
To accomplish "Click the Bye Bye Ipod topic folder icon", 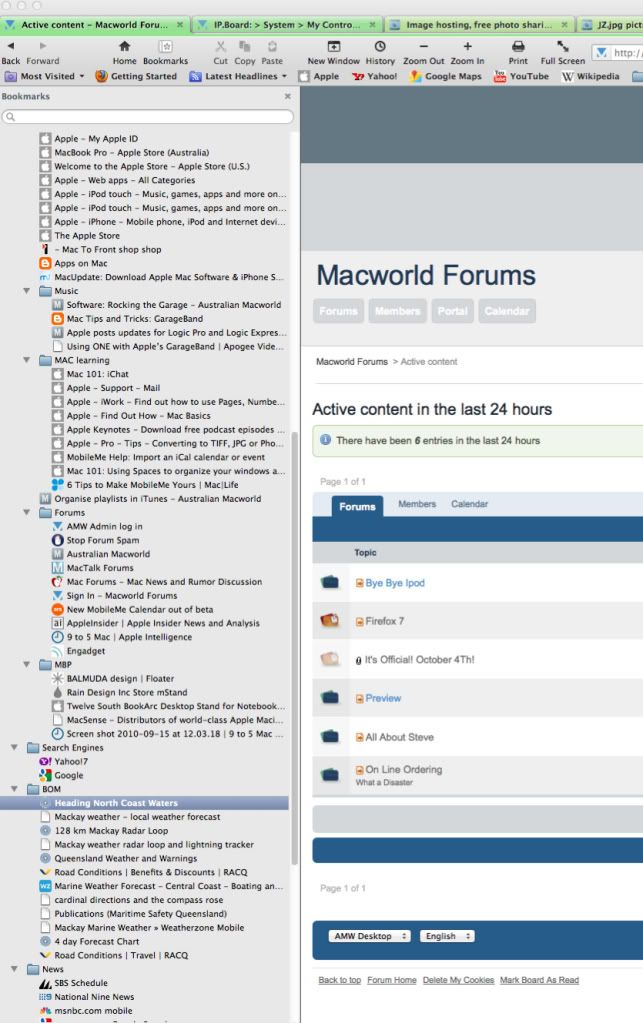I will 330,582.
